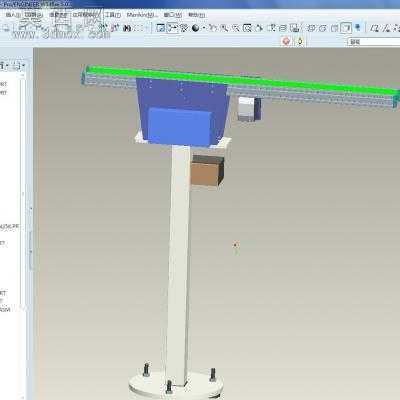Open the 窗口 (Window) menu

pos(173,15)
